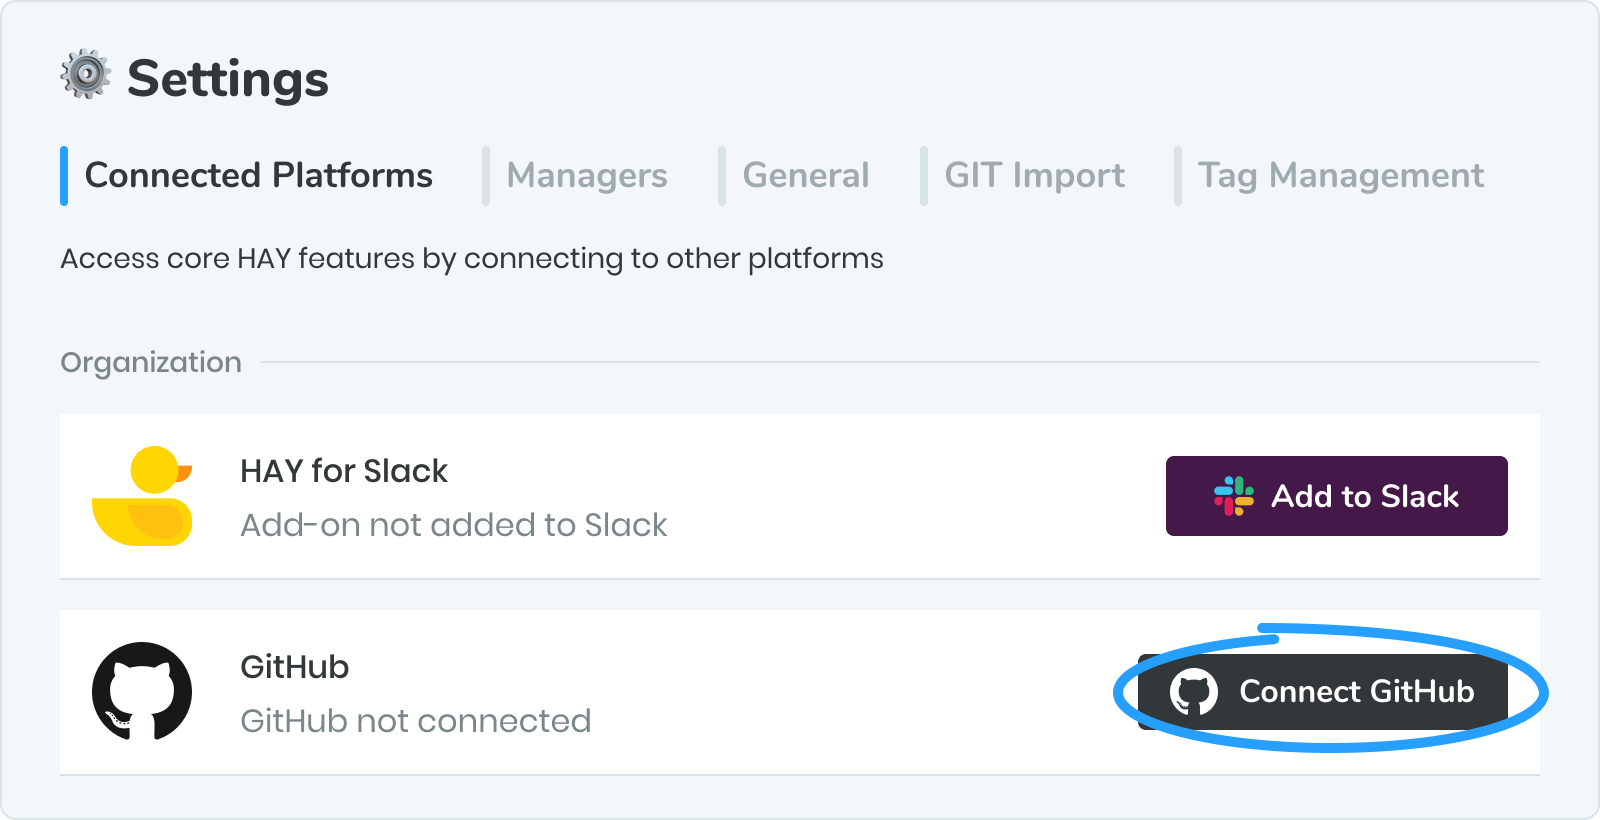Click the Slack logo inside the Add to Slack button

click(1233, 496)
